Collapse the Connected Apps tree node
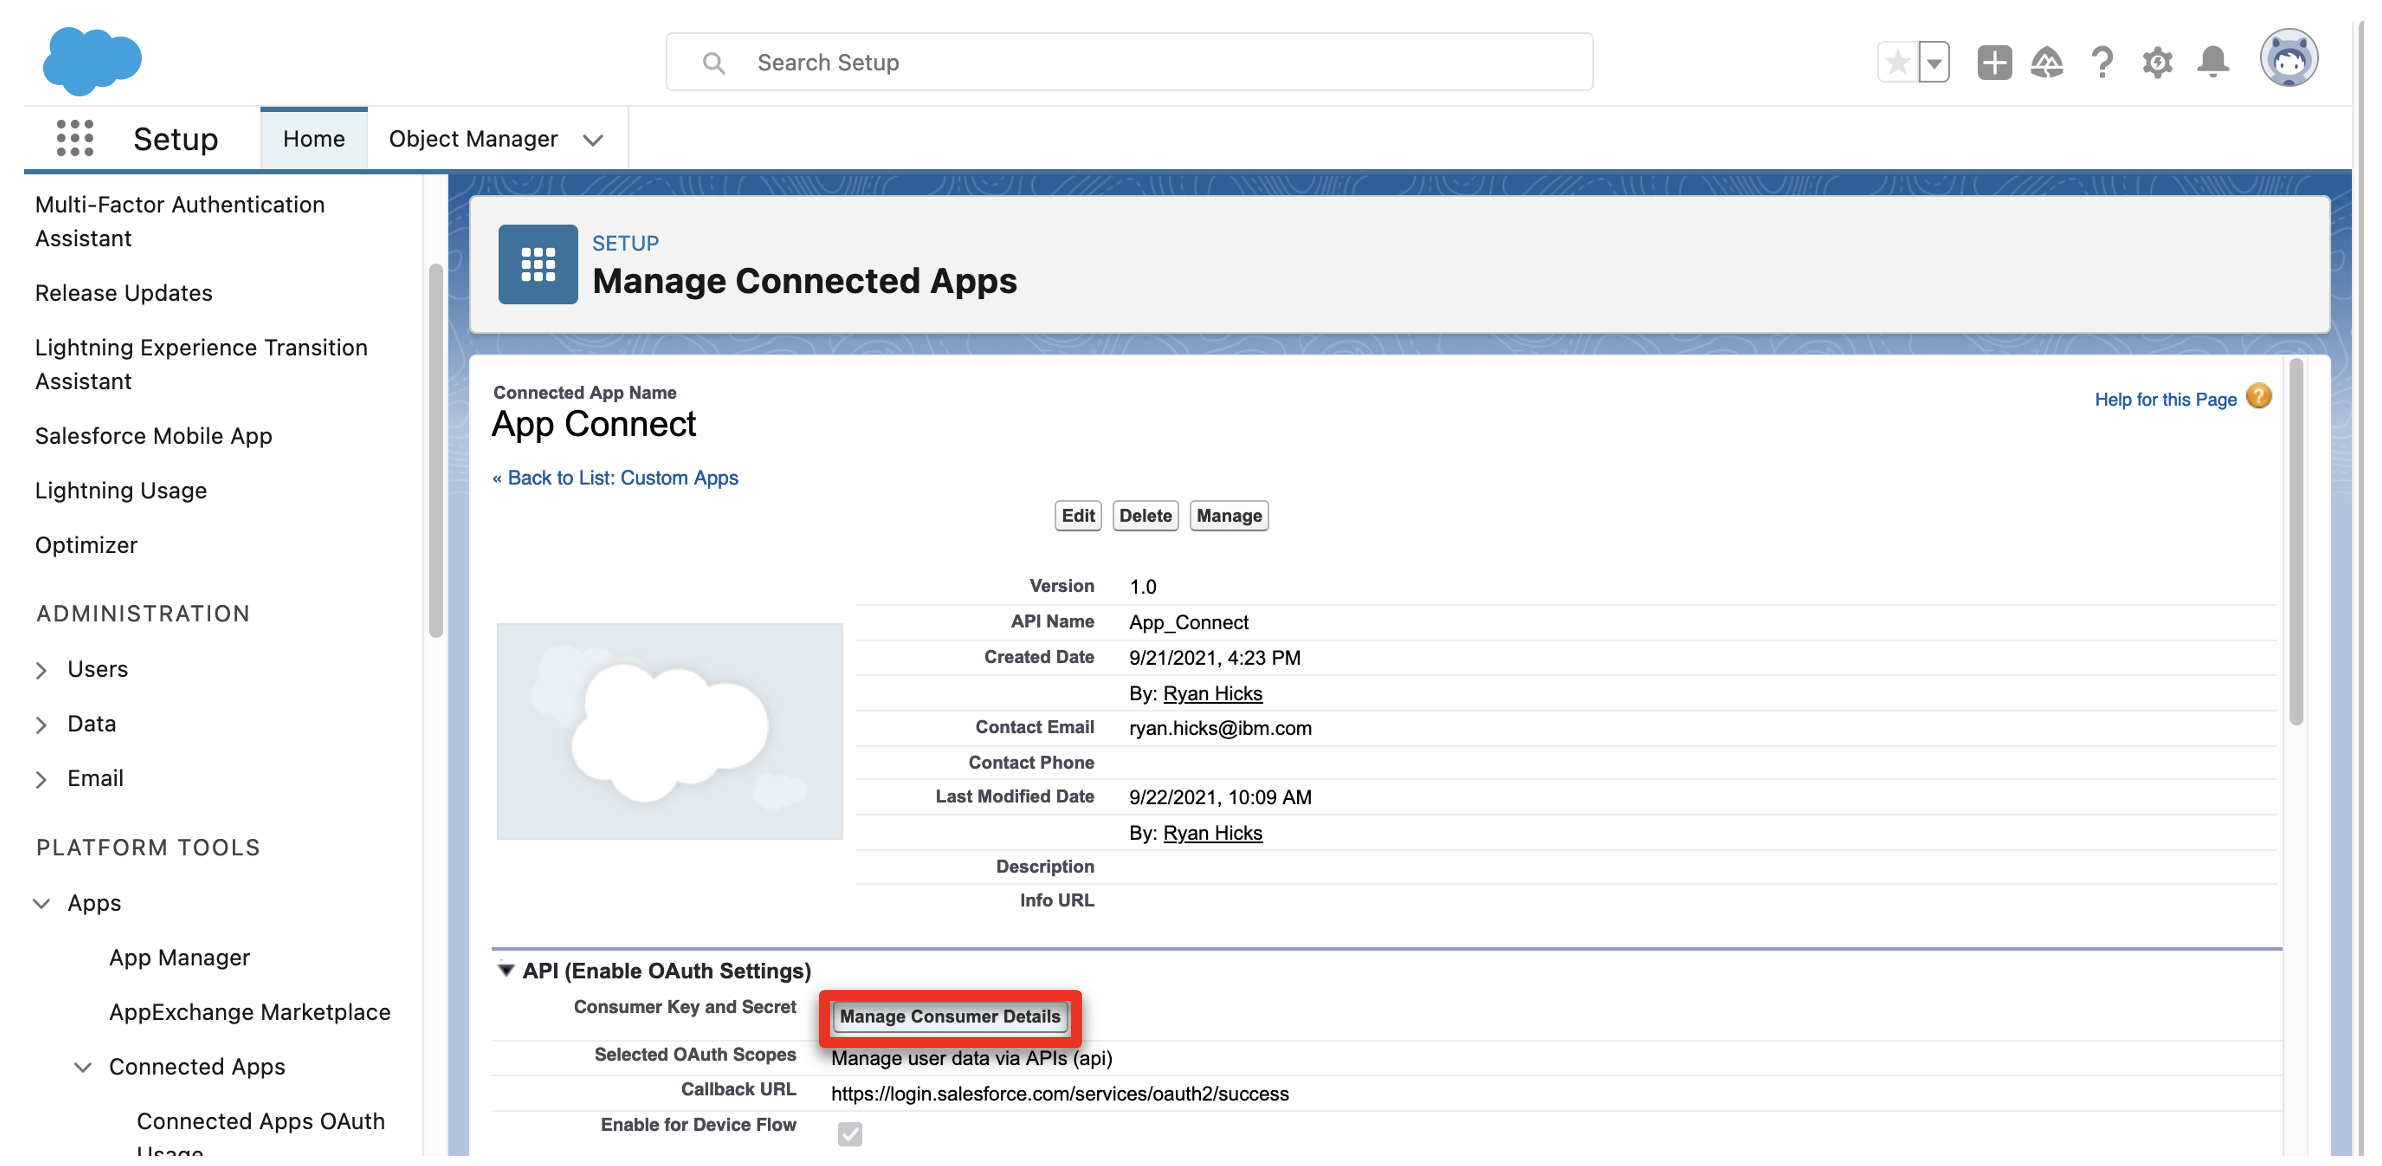This screenshot has height=1166, width=2382. pos(83,1067)
